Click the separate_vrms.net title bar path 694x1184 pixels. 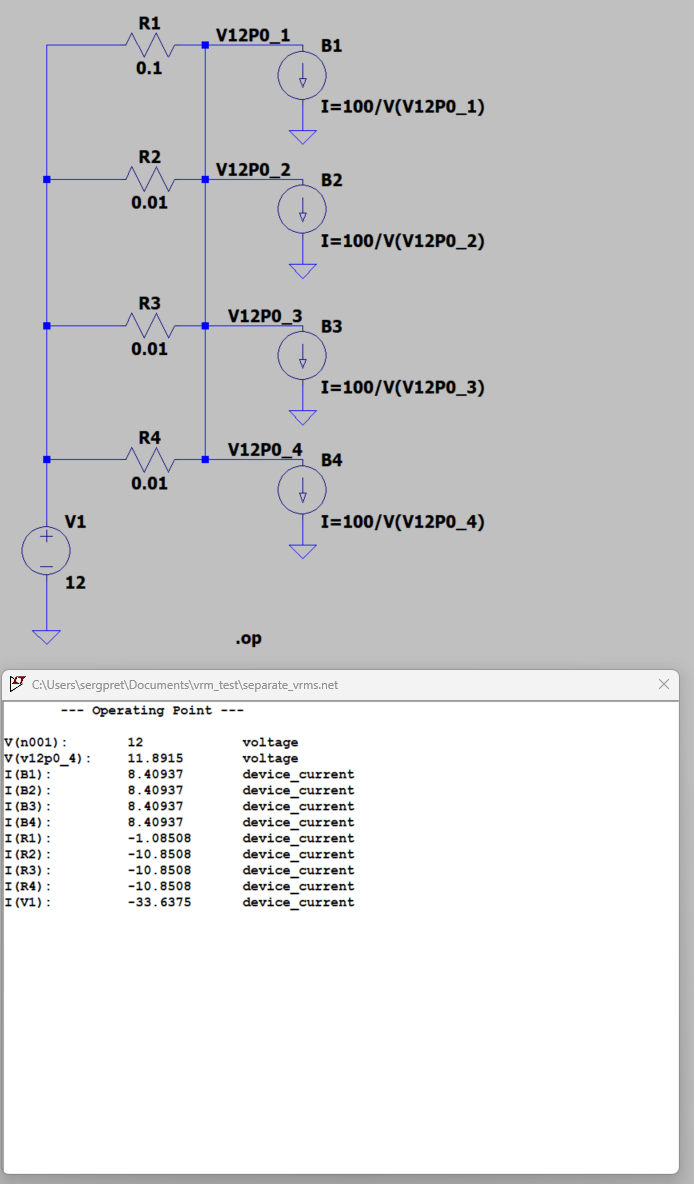click(185, 685)
